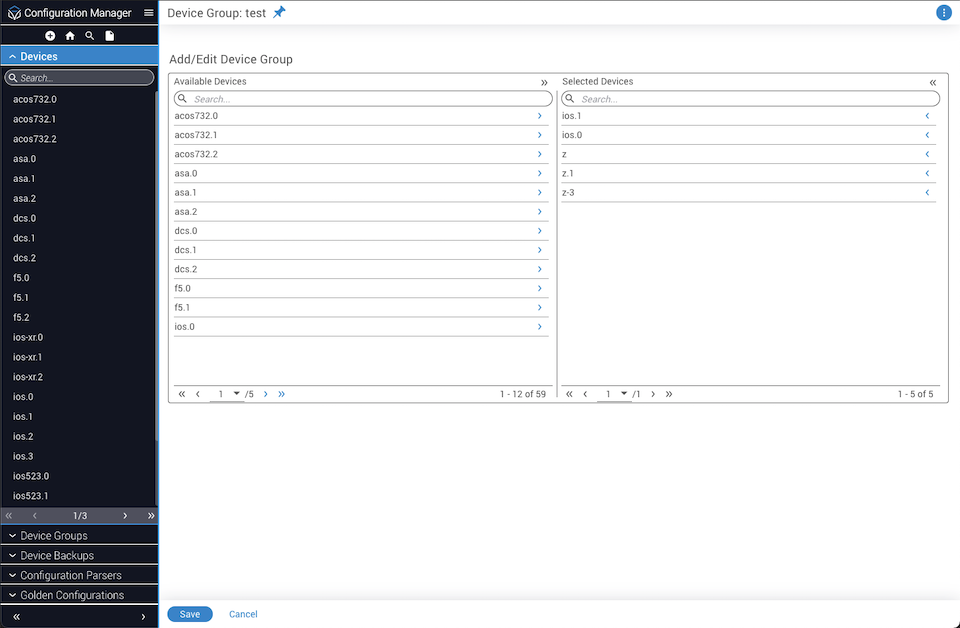Viewport: 960px width, 628px height.
Task: Add asa.0 to selected devices
Action: click(x=539, y=173)
